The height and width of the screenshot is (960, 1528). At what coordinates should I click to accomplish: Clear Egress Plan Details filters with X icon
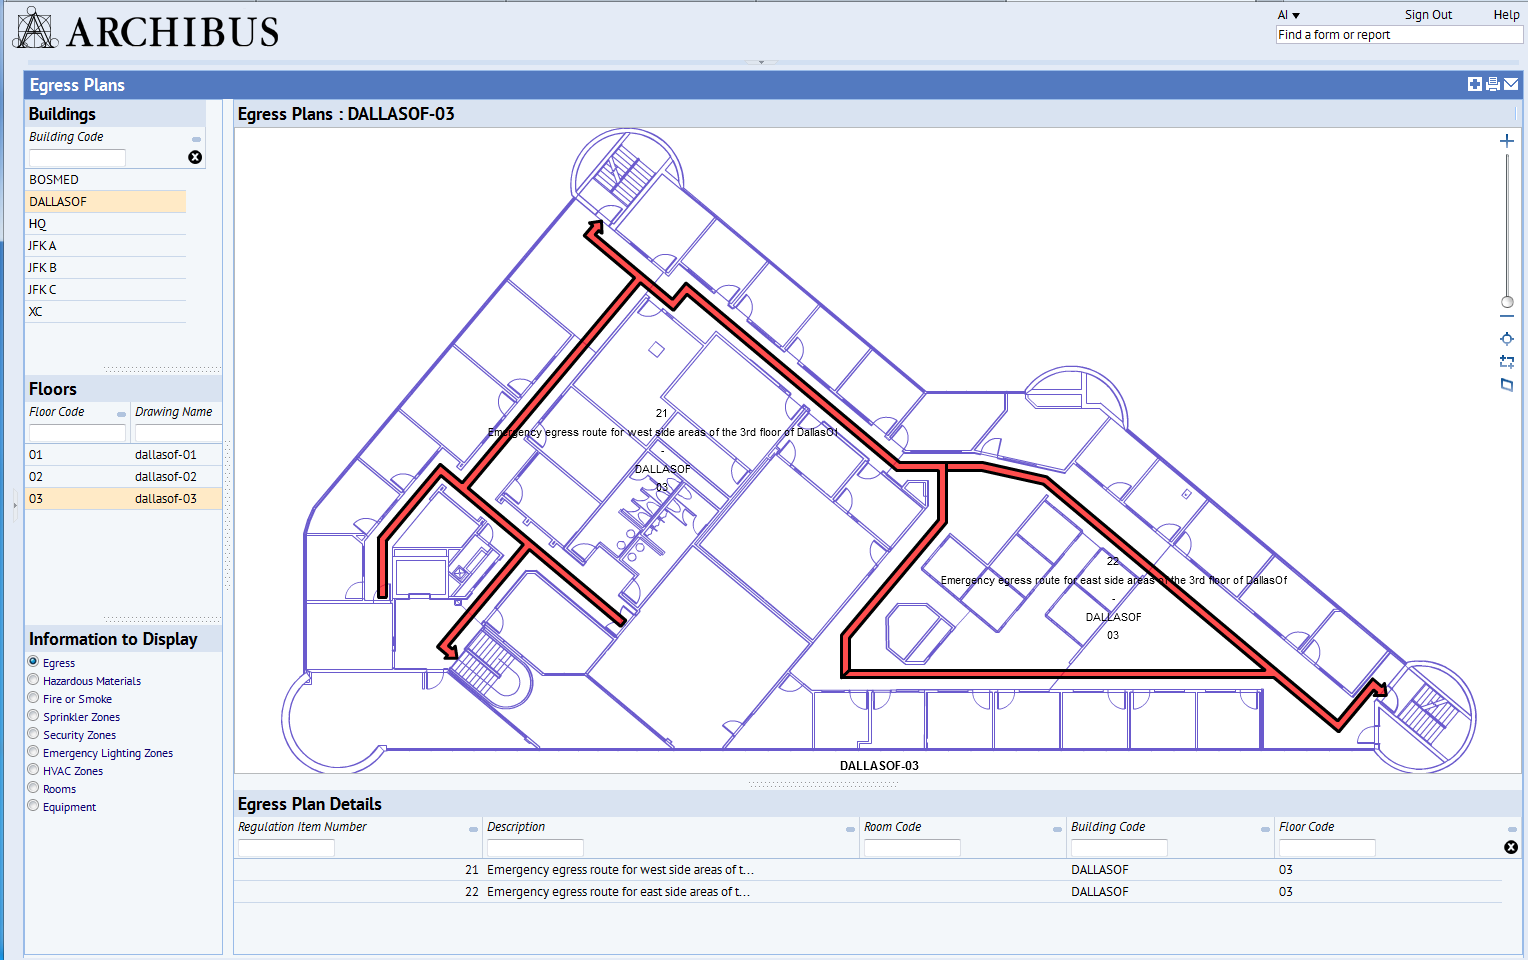click(1511, 847)
